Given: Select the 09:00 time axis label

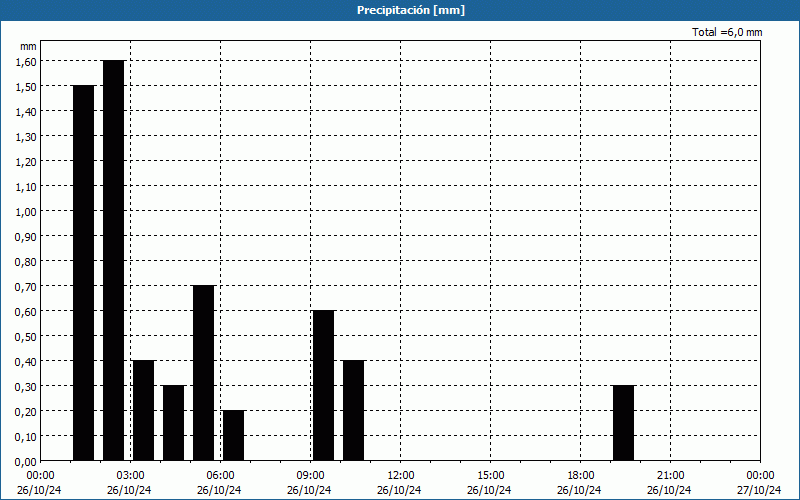Looking at the screenshot, I should click(x=311, y=476).
